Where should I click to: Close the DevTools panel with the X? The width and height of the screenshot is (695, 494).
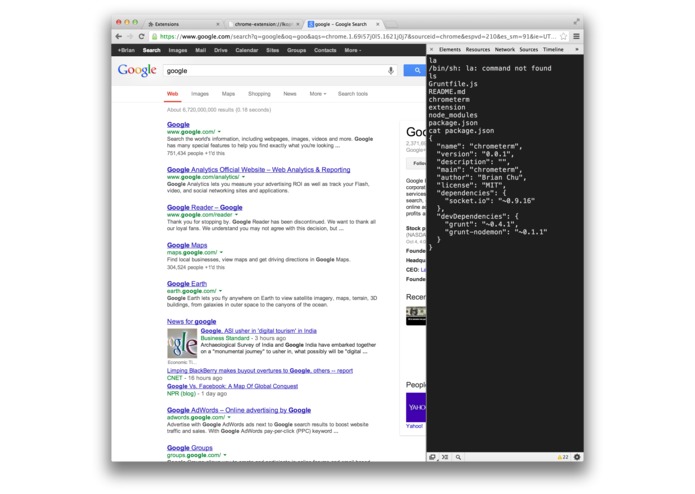431,50
